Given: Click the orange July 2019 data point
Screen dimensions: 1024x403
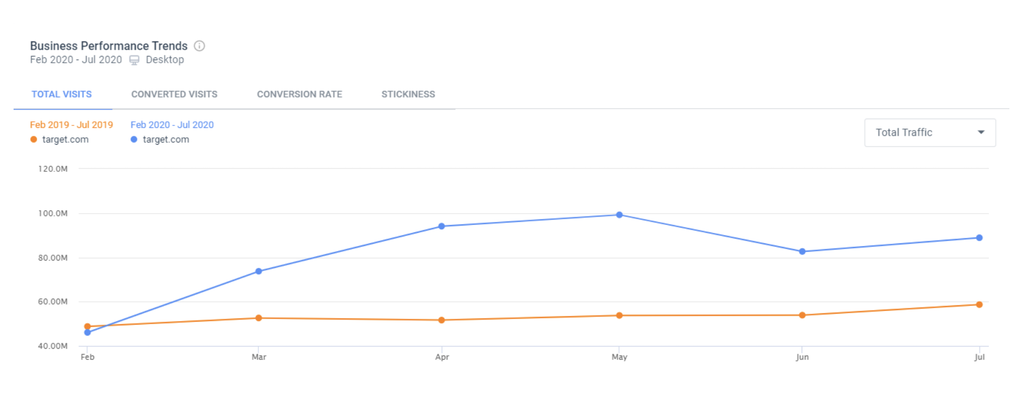Looking at the screenshot, I should pos(979,305).
